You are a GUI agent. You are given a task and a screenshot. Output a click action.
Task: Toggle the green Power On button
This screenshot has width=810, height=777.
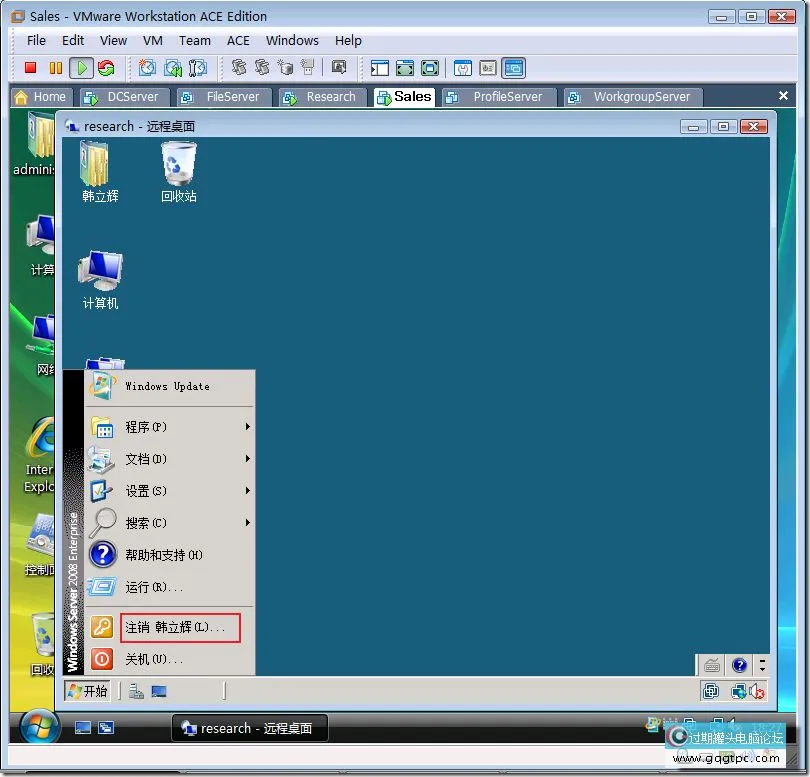(x=79, y=68)
